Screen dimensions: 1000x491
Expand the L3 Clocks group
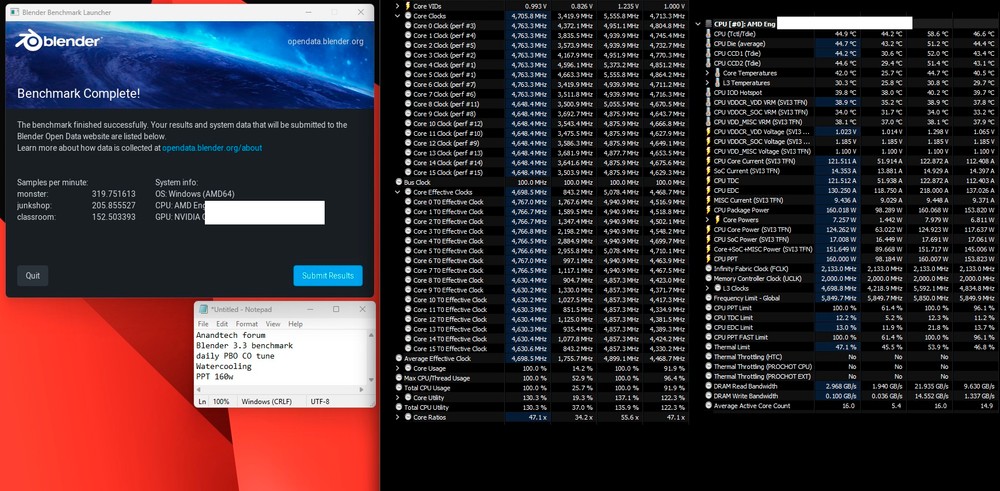(707, 288)
